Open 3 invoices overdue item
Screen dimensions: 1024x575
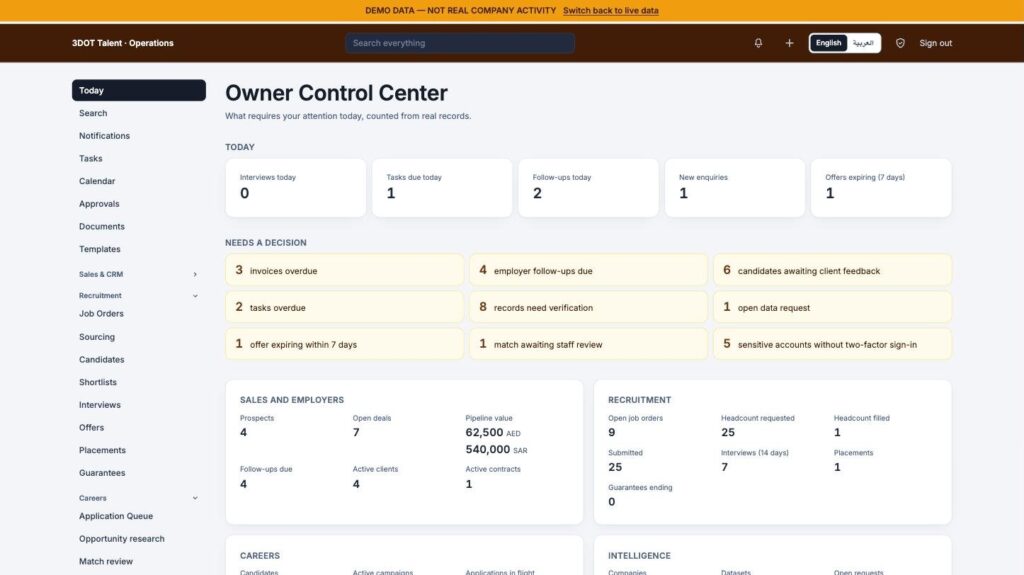pyautogui.click(x=344, y=270)
